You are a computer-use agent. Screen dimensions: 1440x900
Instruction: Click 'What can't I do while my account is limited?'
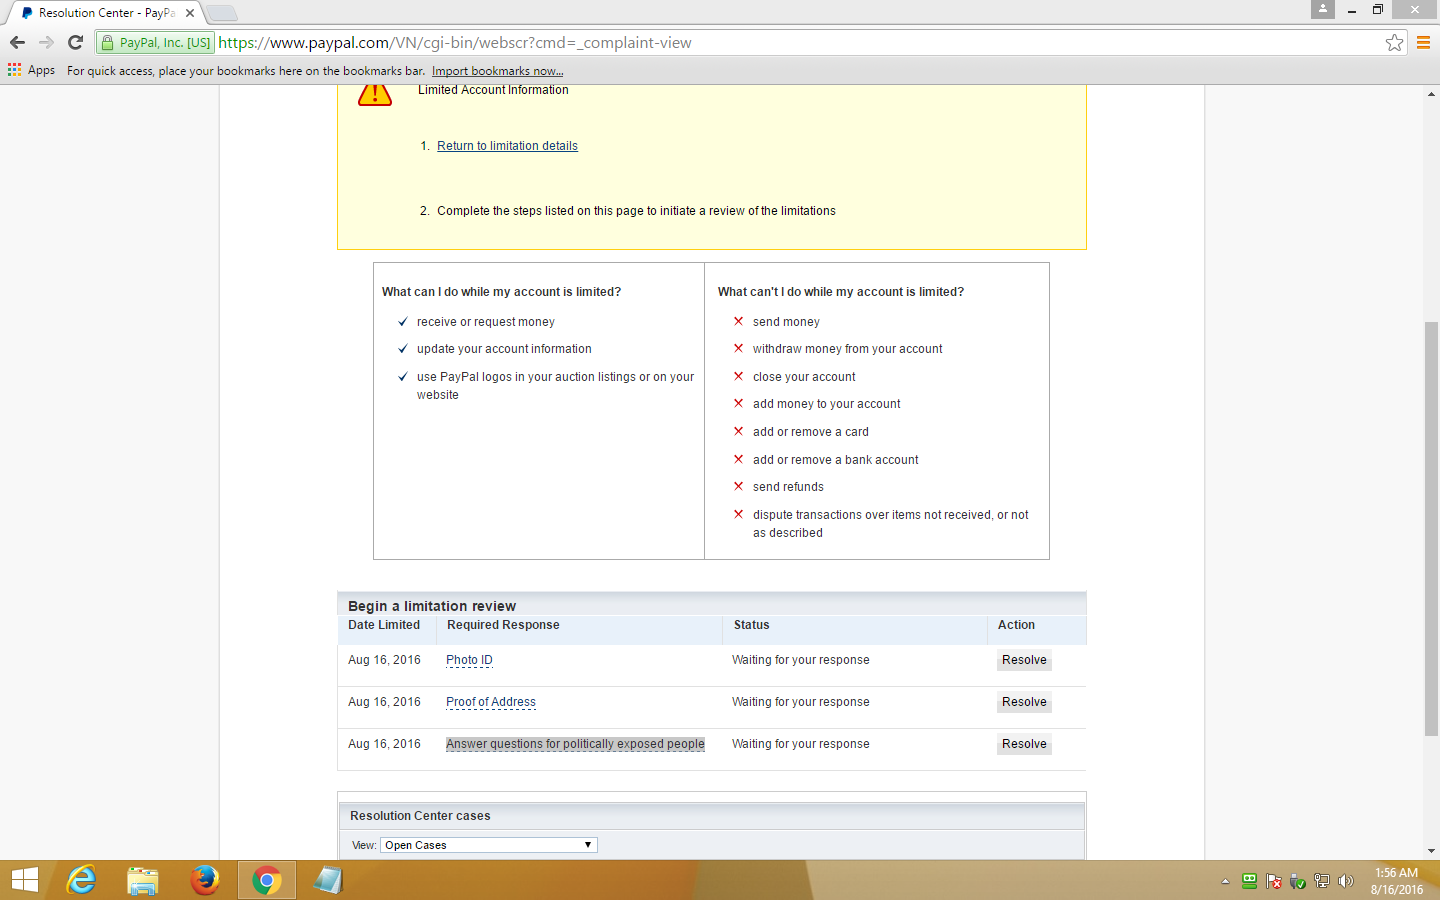[841, 292]
